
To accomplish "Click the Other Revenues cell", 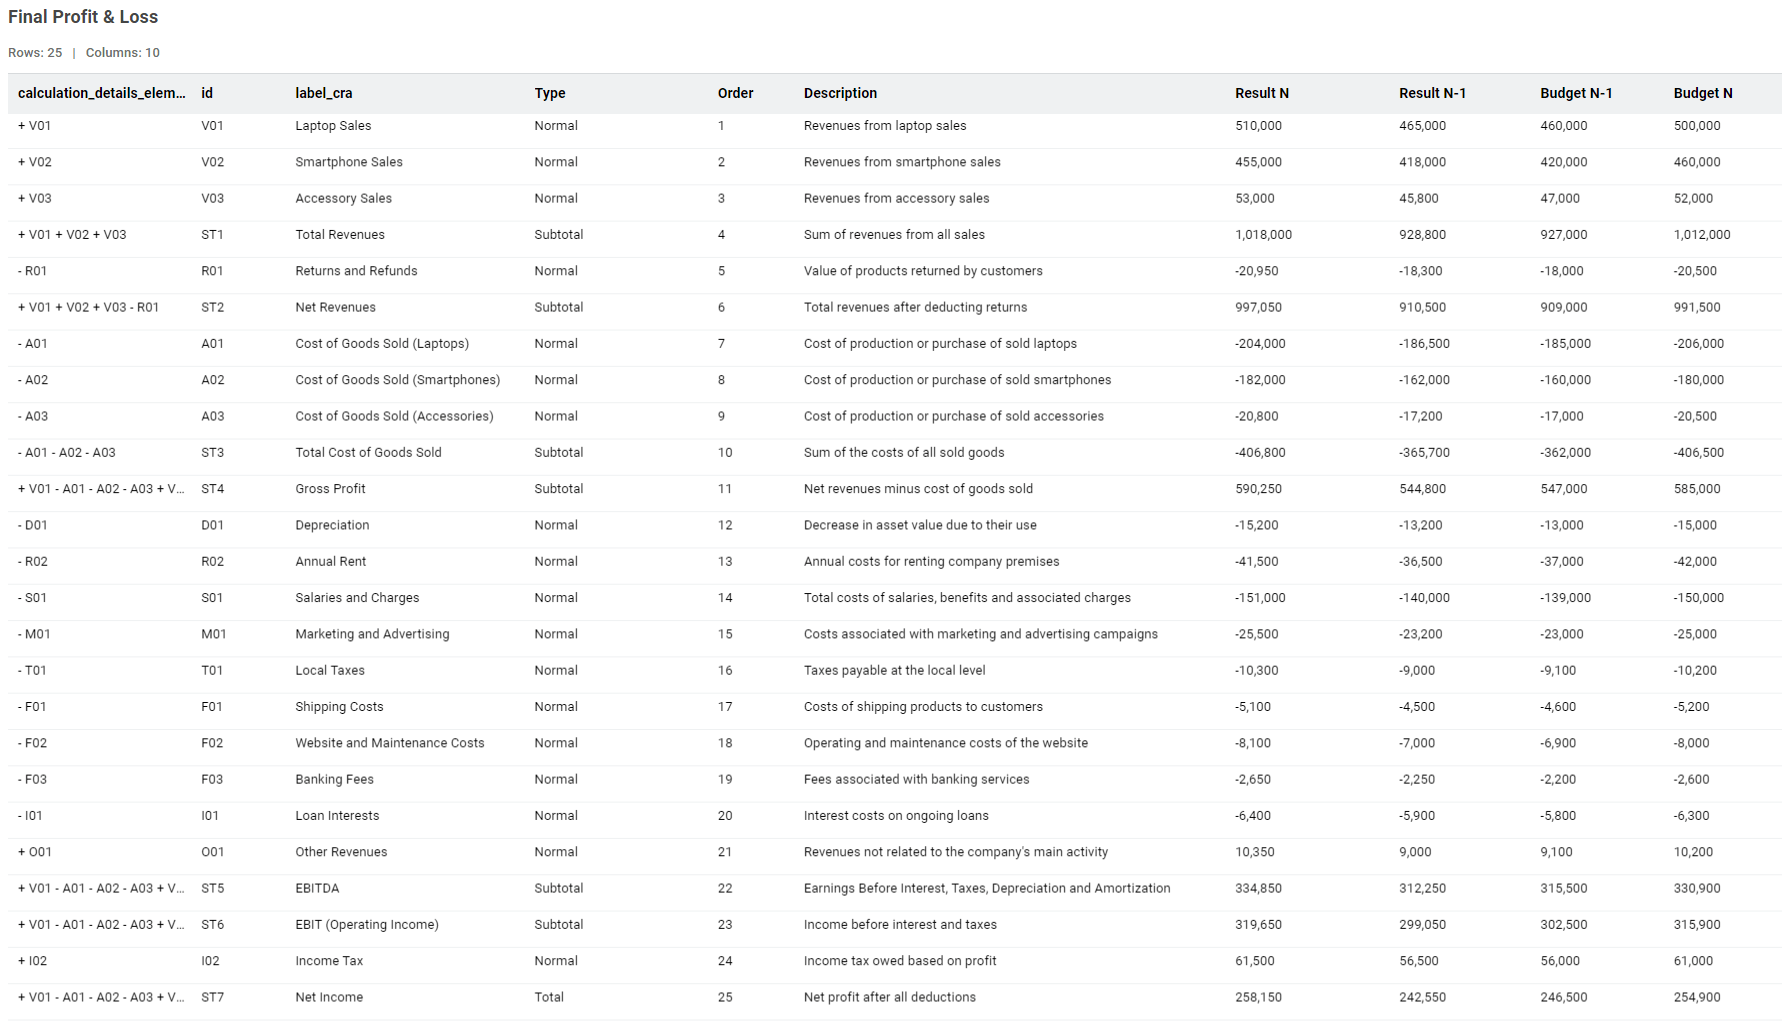I will coord(341,852).
